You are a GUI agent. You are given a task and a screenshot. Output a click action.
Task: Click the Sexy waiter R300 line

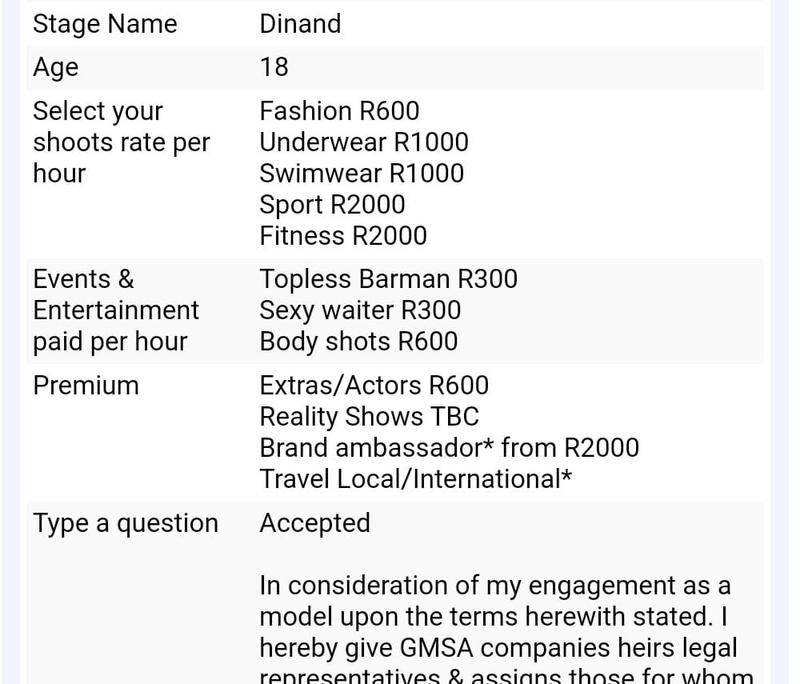(x=360, y=311)
